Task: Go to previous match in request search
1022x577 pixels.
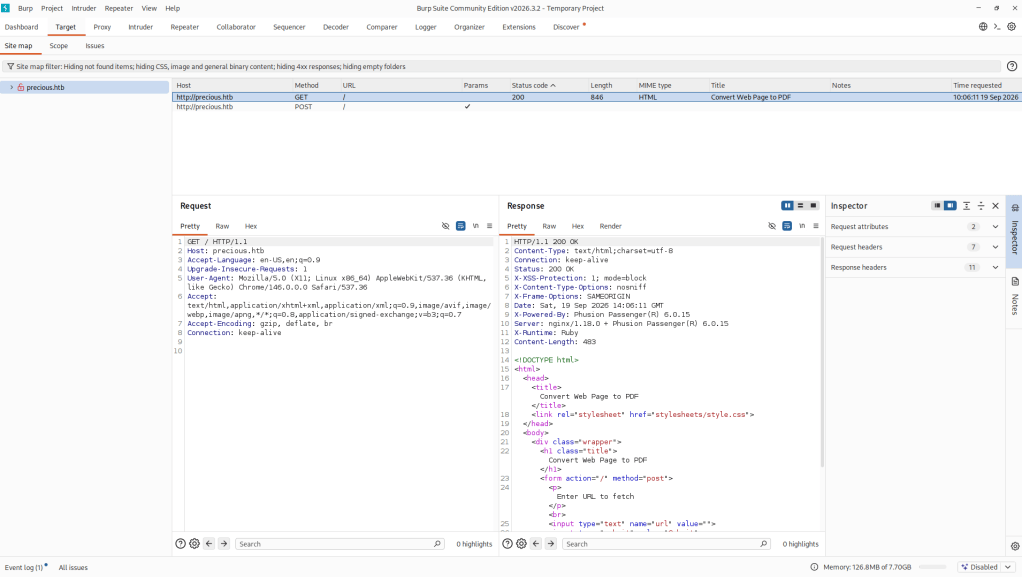Action: tap(209, 544)
